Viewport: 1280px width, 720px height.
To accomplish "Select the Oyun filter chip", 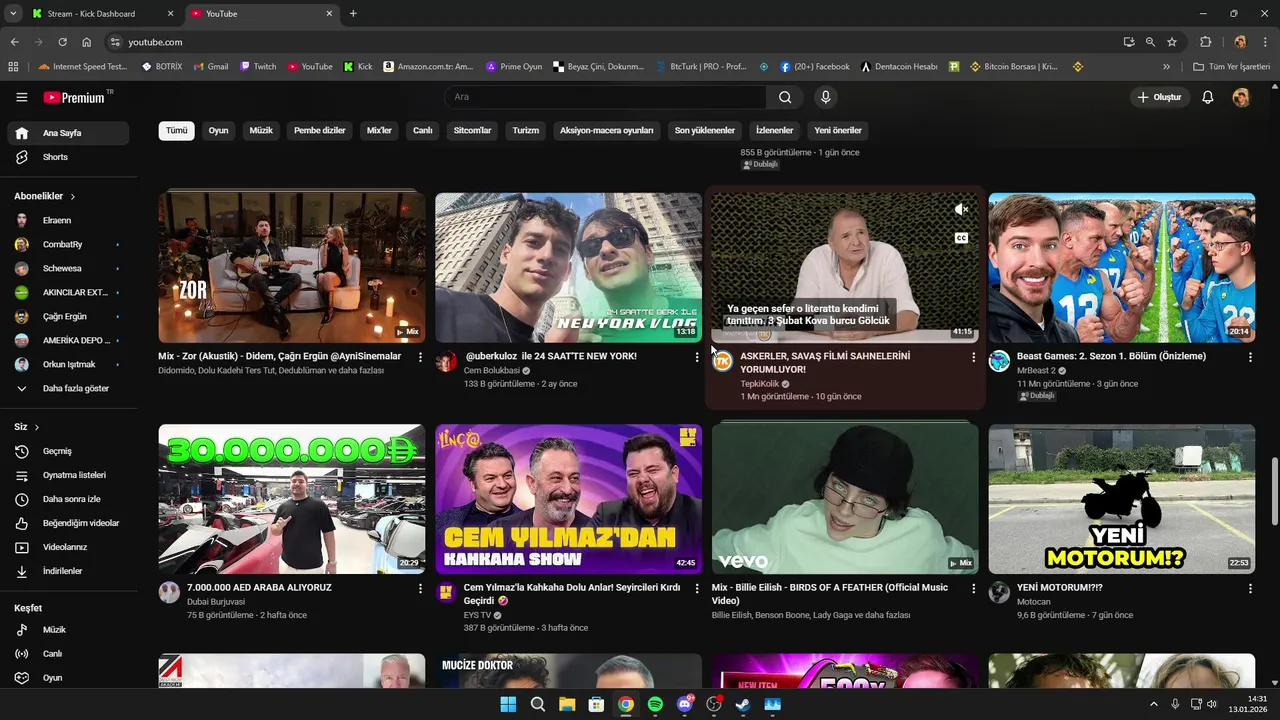I will point(218,131).
